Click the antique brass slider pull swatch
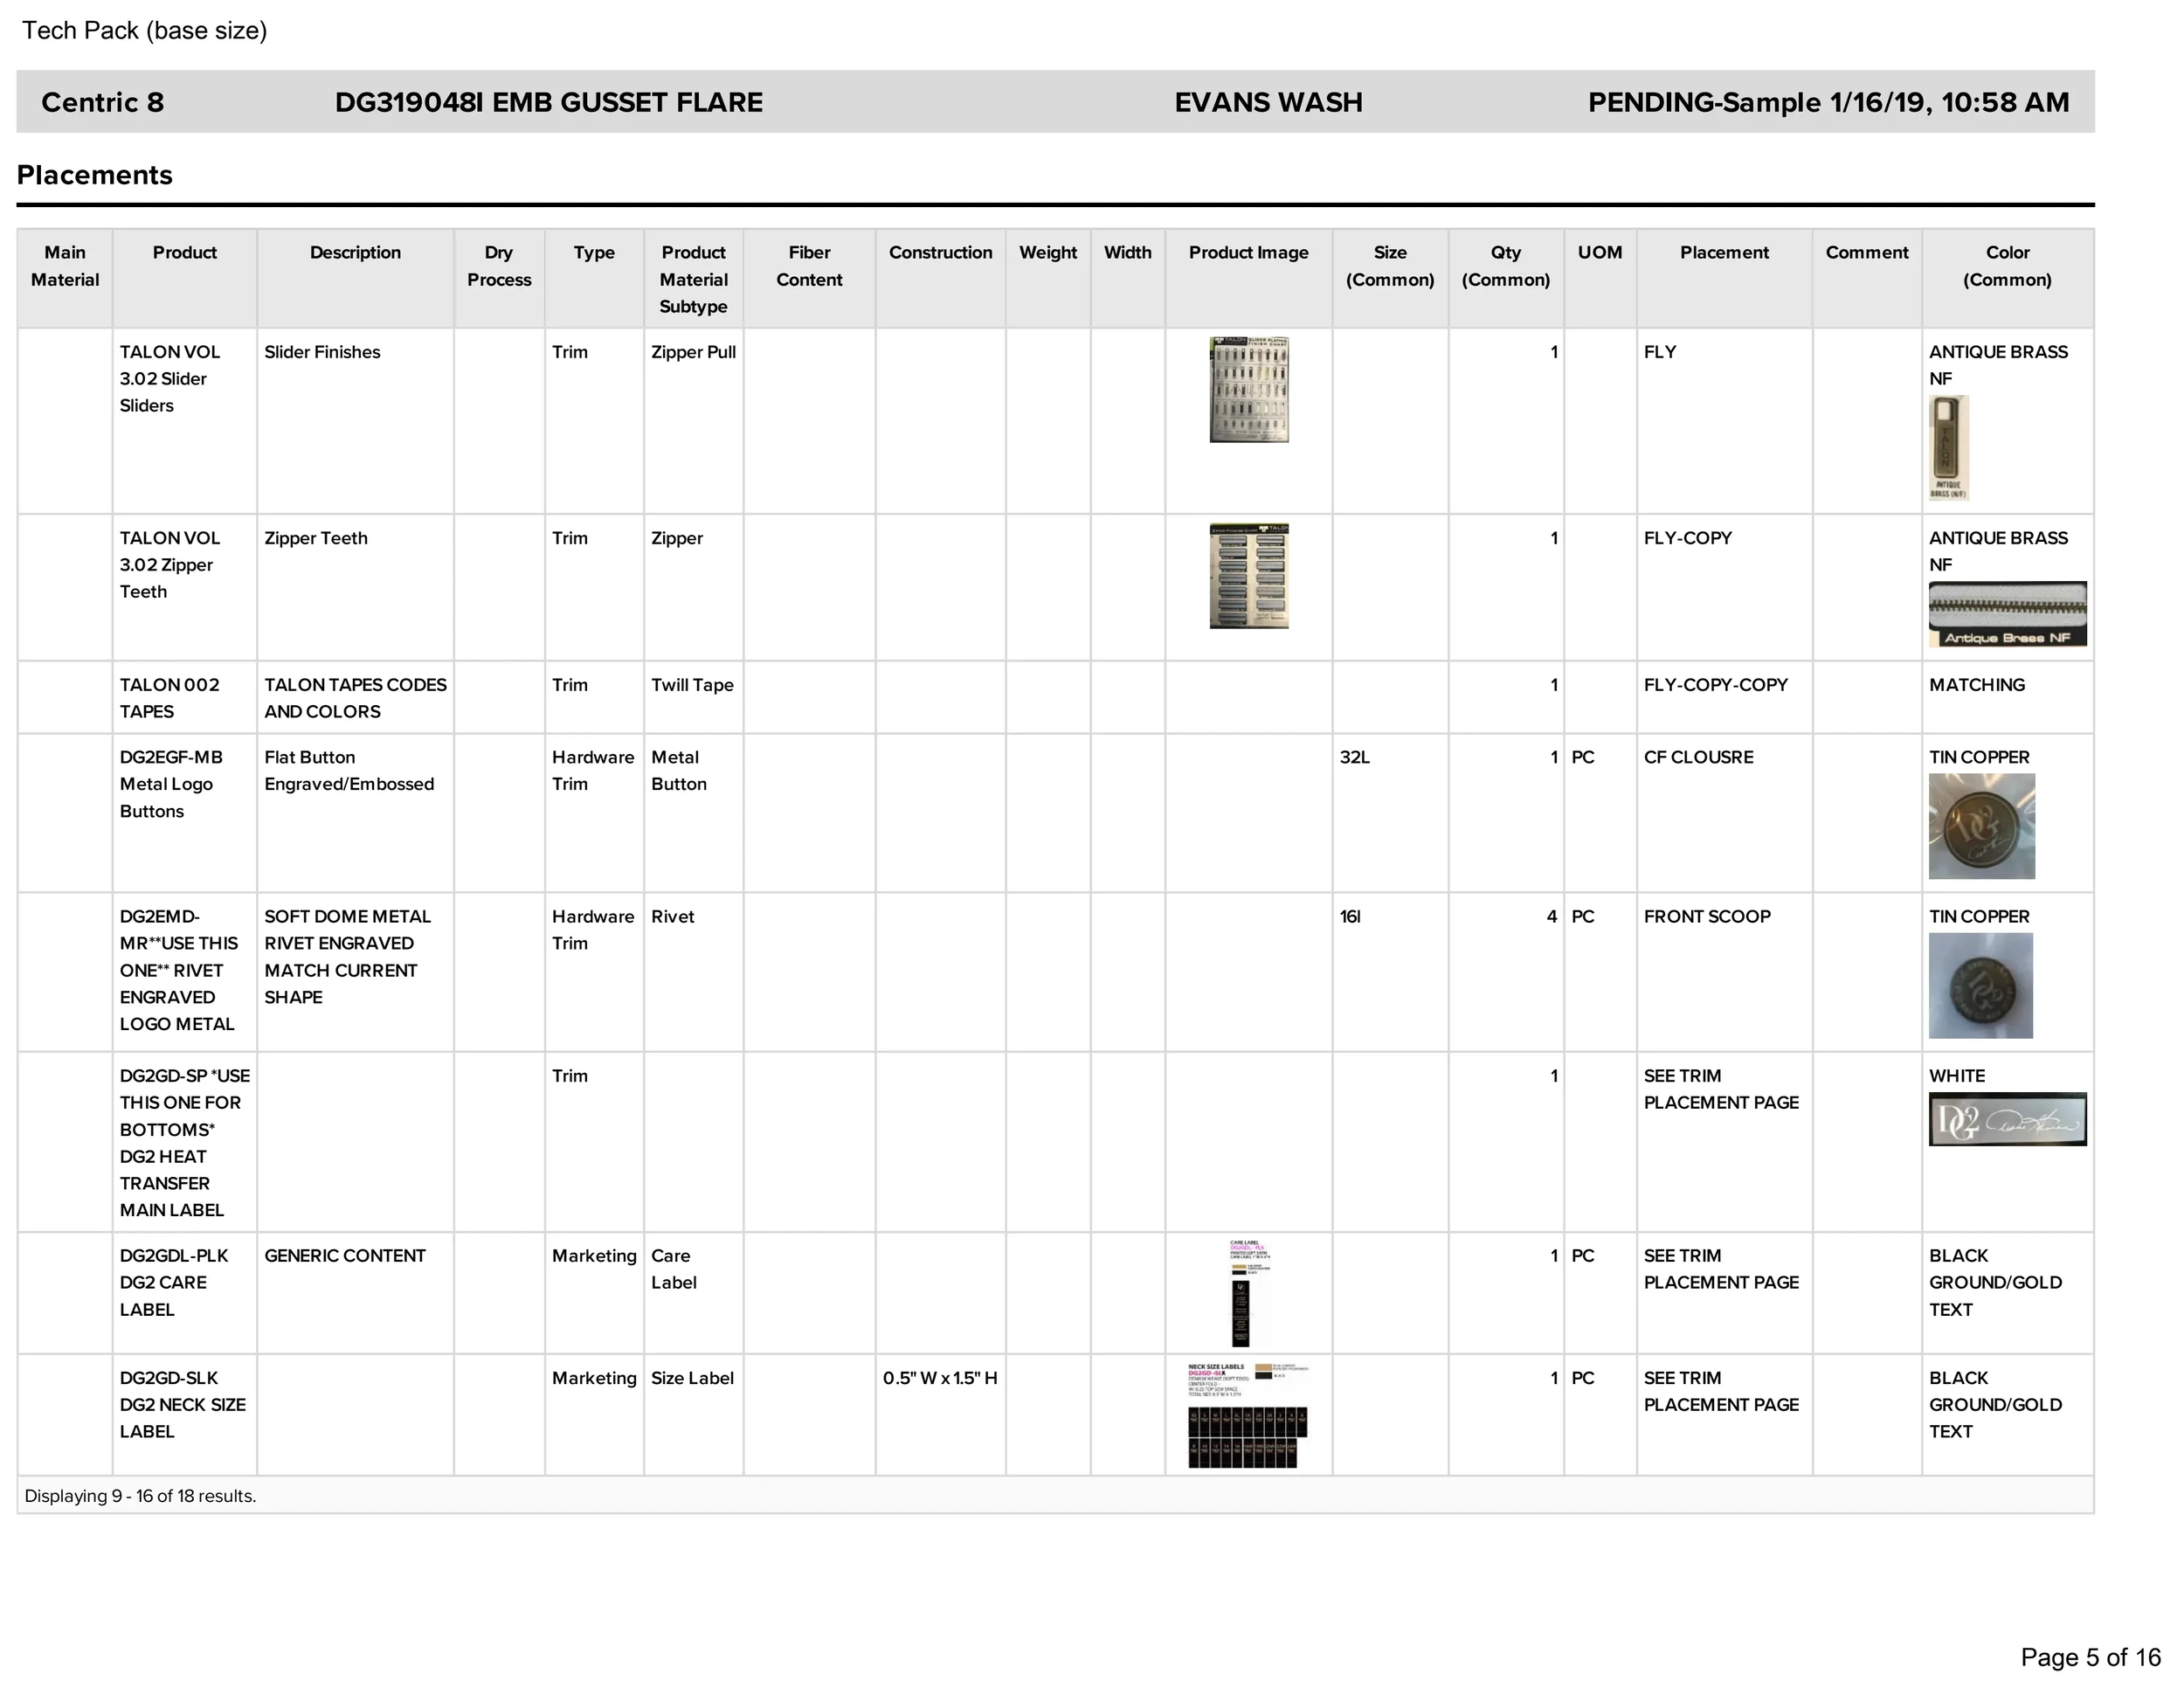 click(x=1948, y=447)
